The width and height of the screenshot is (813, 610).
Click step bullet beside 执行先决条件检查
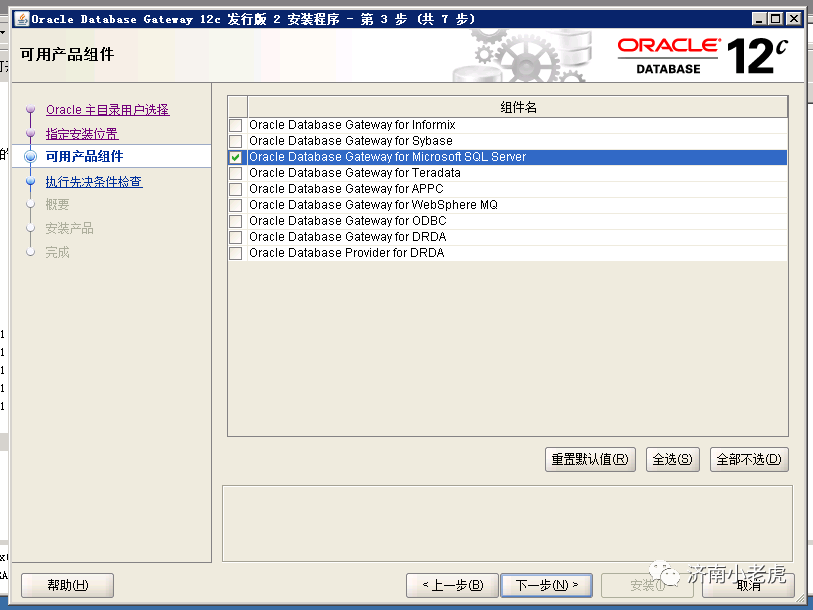tap(31, 181)
